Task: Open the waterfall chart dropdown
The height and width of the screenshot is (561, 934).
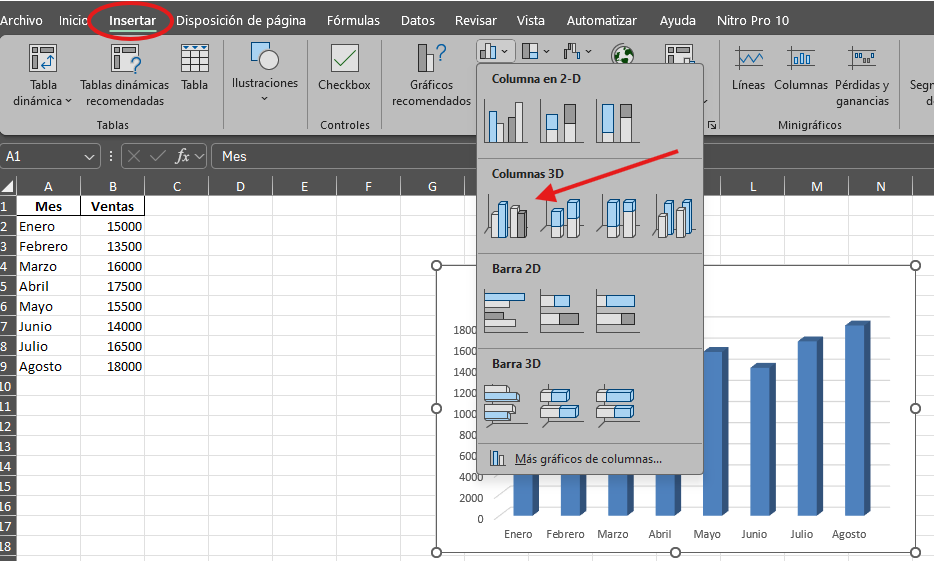Action: pyautogui.click(x=577, y=52)
